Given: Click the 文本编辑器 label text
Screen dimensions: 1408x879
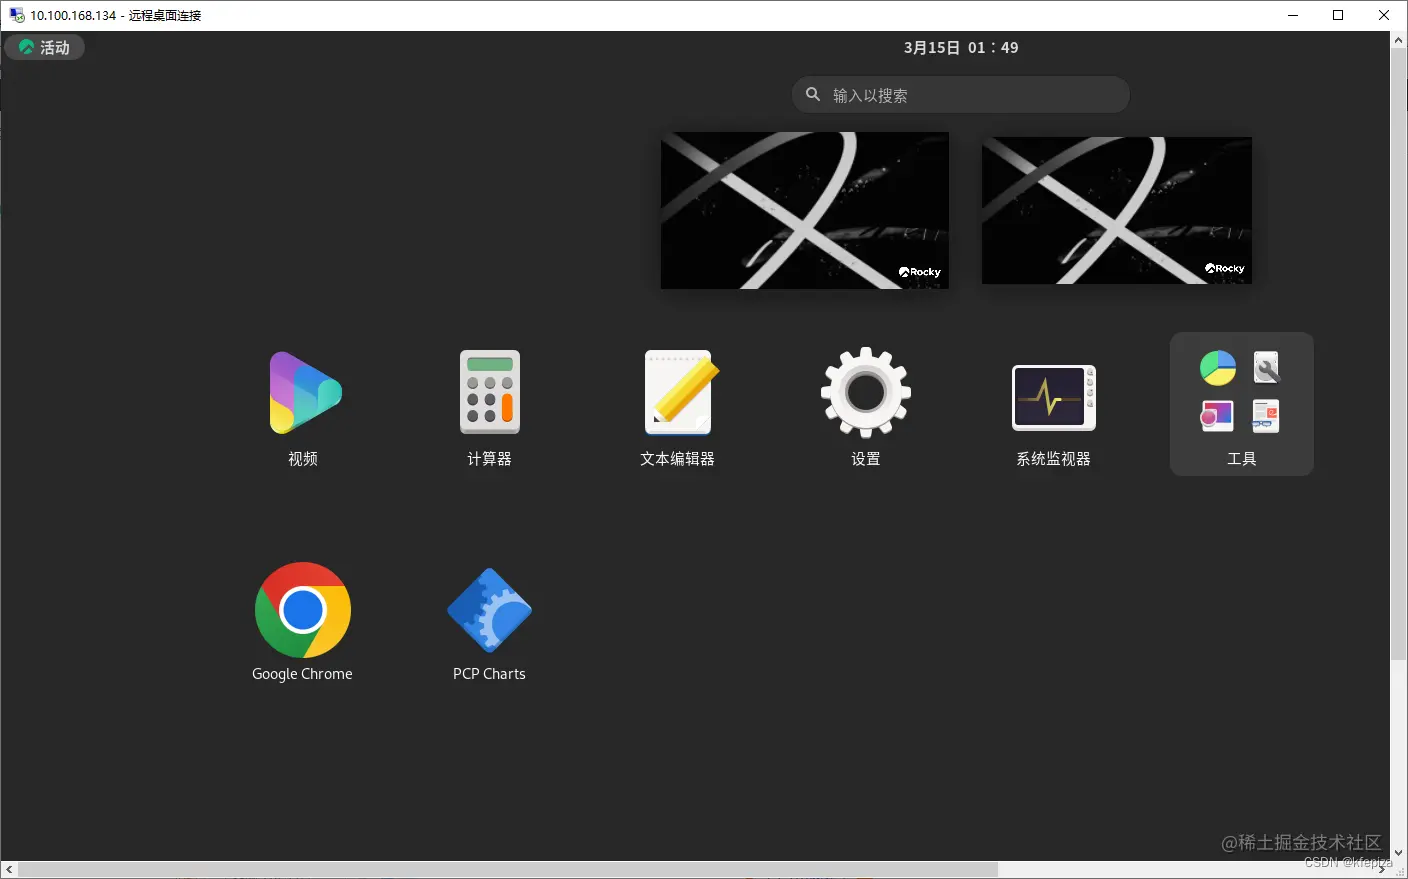Looking at the screenshot, I should 678,459.
